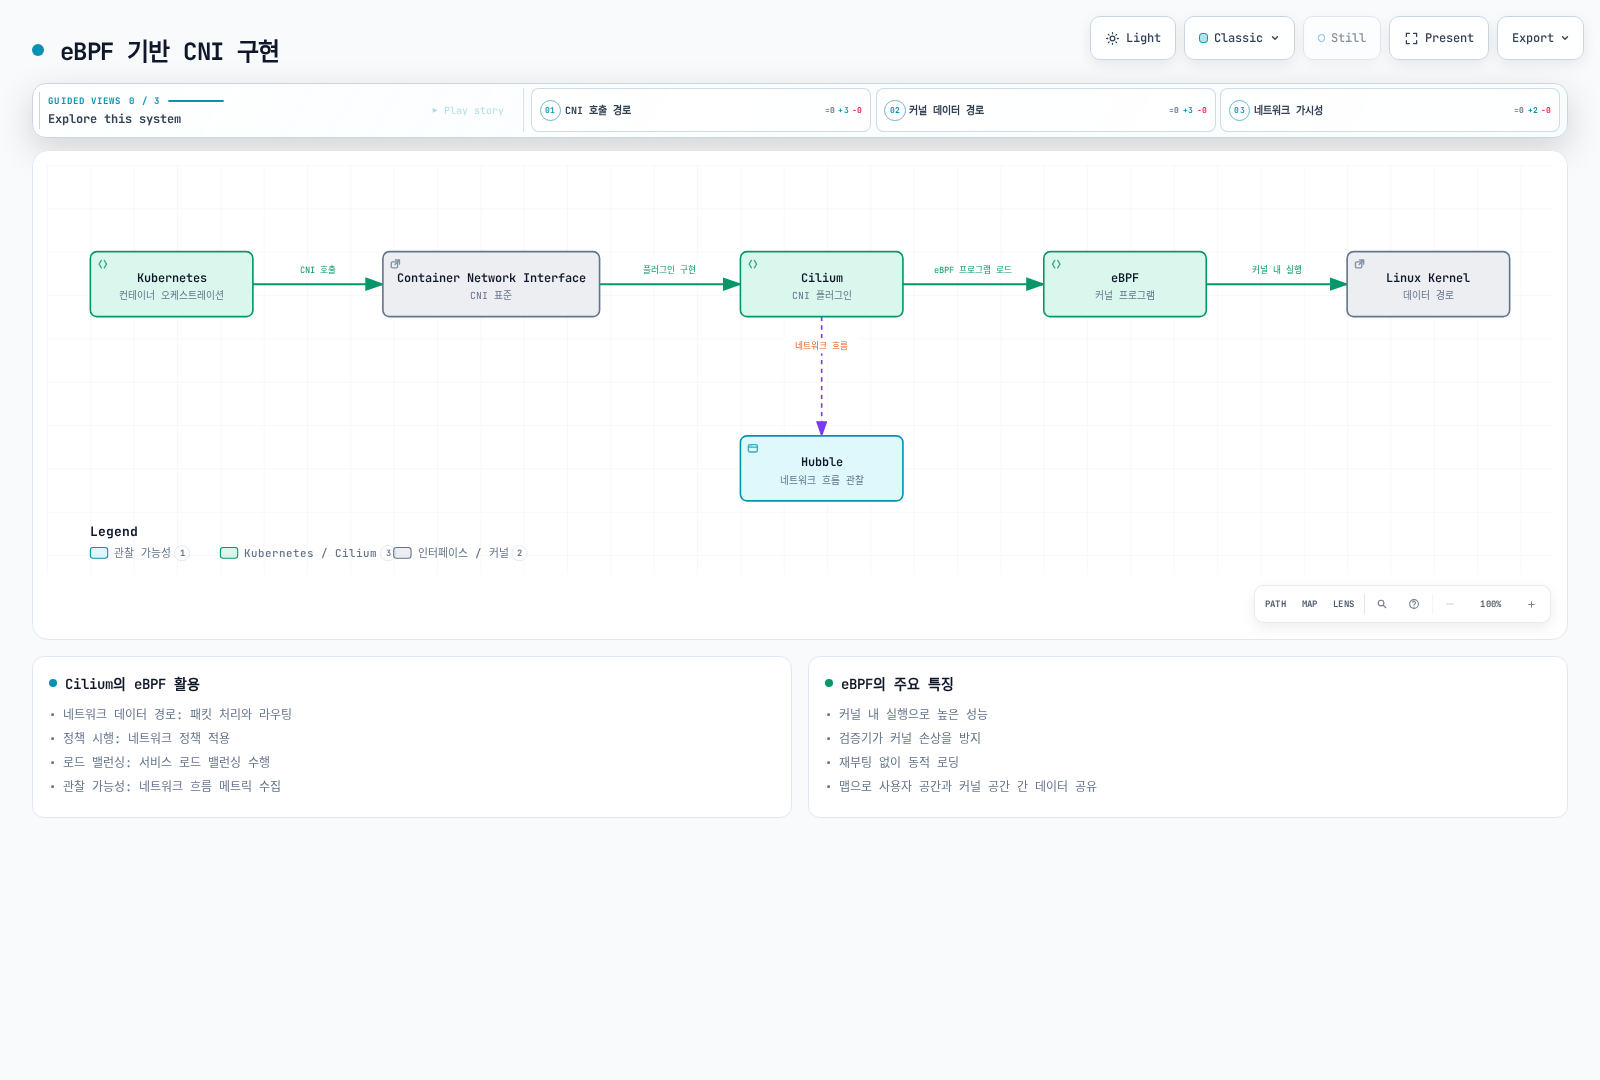Select the Linux Kernel node

click(x=1428, y=284)
